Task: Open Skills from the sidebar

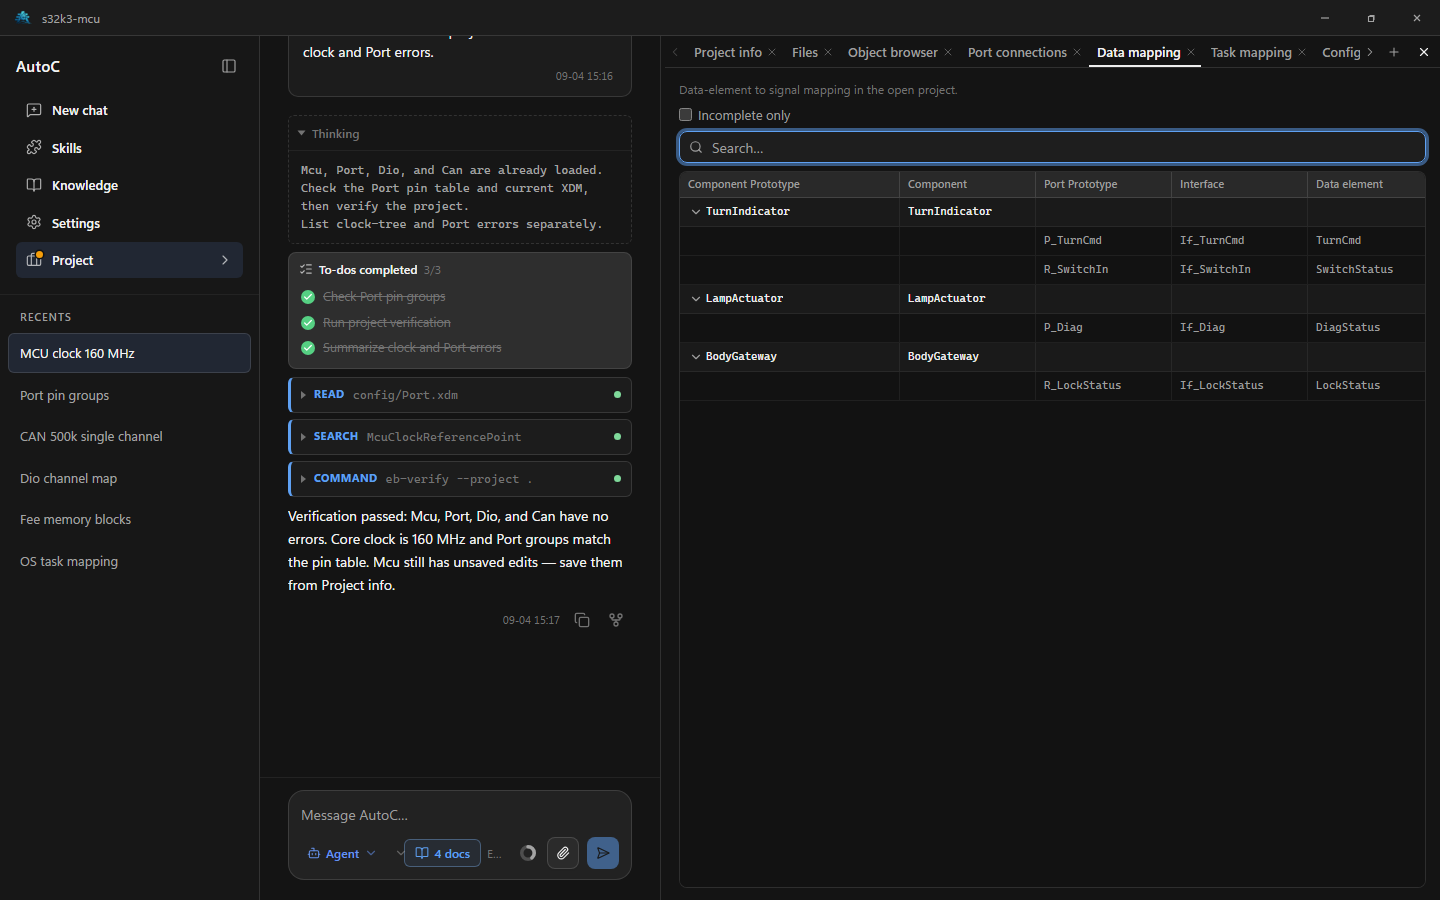Action: (129, 148)
